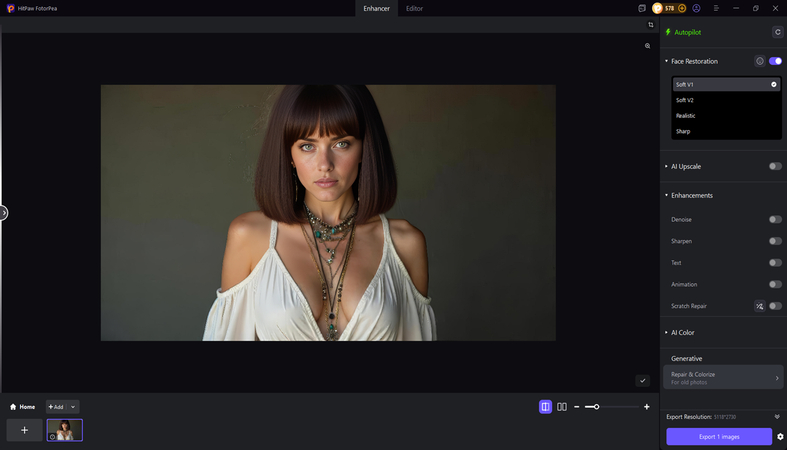Viewport: 787px width, 450px height.
Task: Reset settings with the refresh icon beside Autopilot
Action: (777, 32)
